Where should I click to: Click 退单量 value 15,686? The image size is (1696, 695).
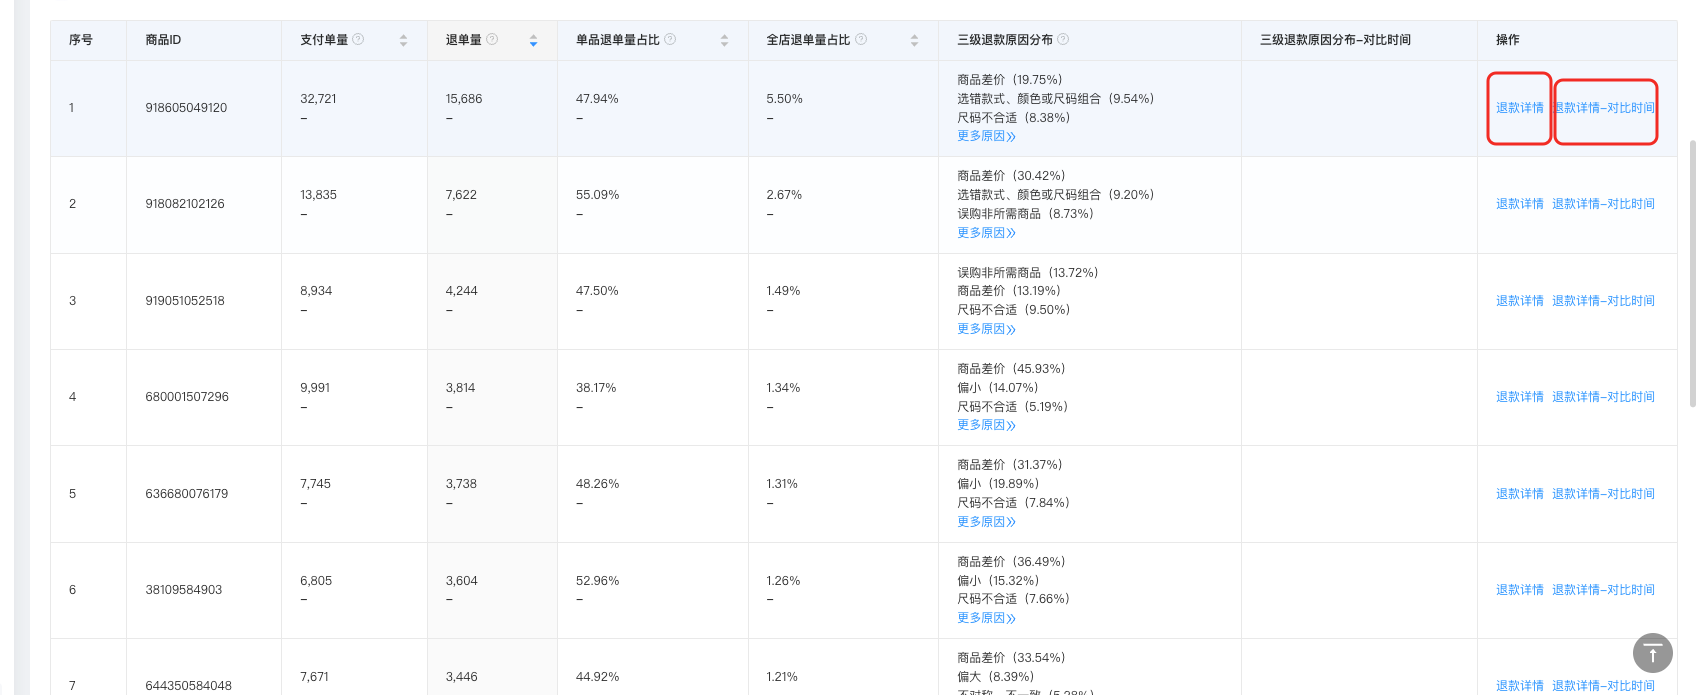pos(464,99)
